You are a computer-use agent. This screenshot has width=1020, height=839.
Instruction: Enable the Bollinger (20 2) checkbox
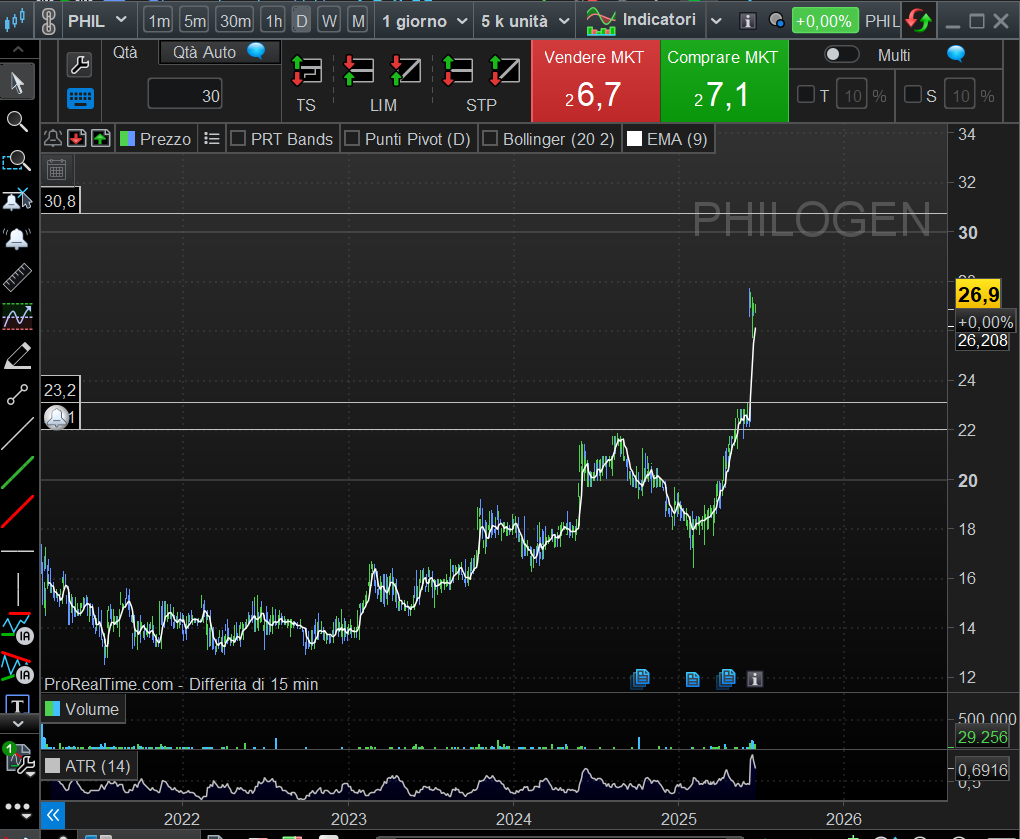490,139
